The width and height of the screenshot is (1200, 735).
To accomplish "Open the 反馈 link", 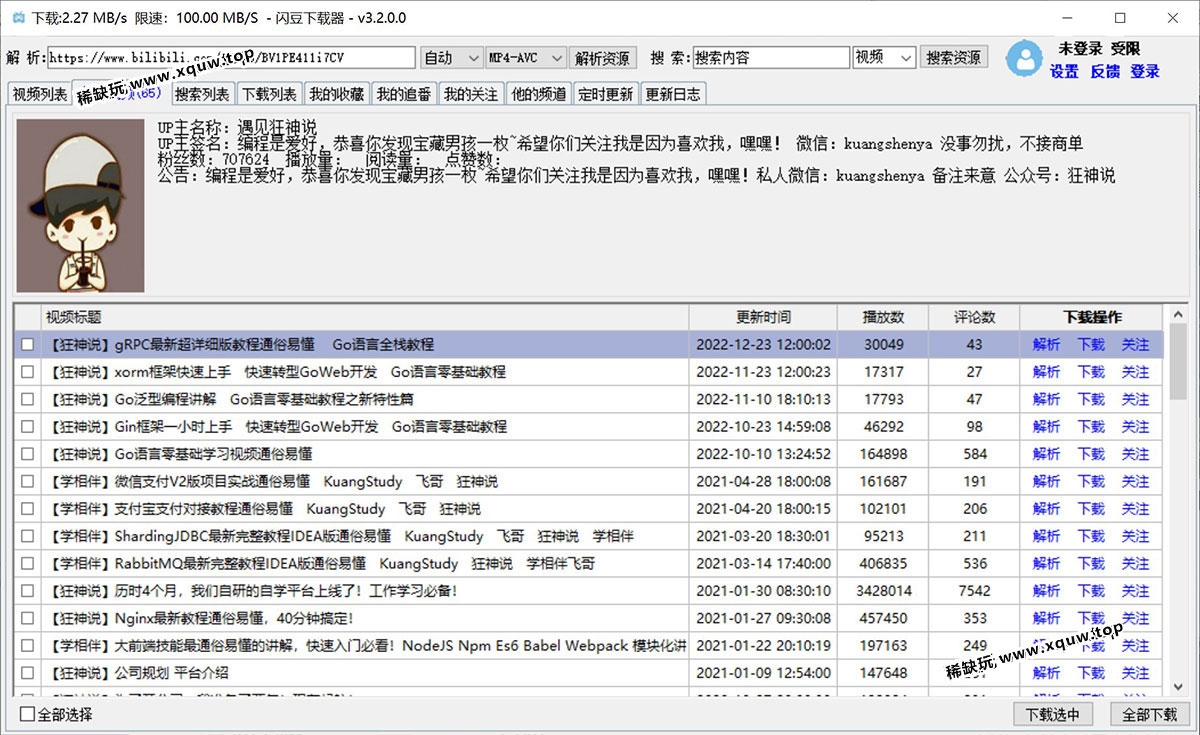I will 1105,72.
